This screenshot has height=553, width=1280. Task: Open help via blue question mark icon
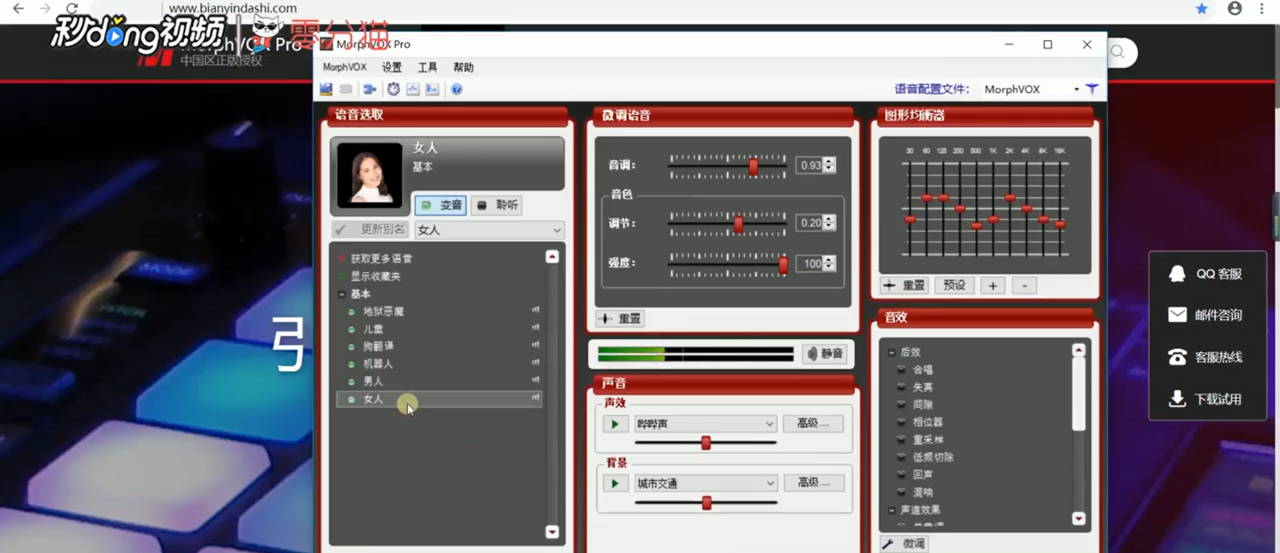point(456,89)
